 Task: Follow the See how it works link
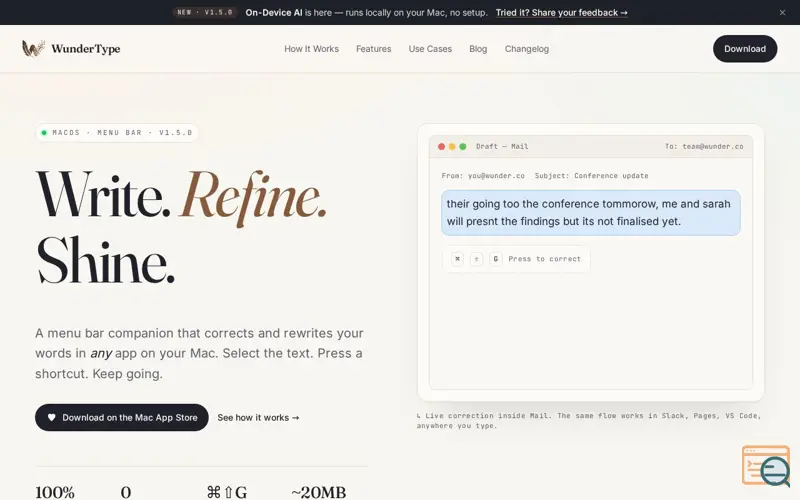click(x=258, y=417)
